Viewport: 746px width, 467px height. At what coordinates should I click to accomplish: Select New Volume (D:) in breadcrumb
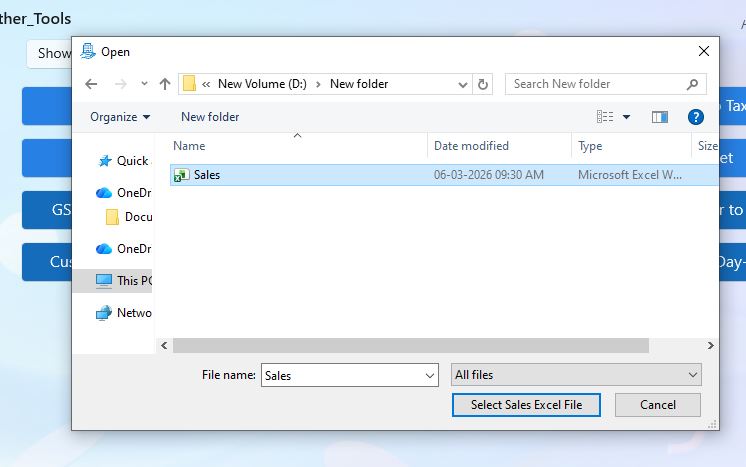[x=262, y=84]
